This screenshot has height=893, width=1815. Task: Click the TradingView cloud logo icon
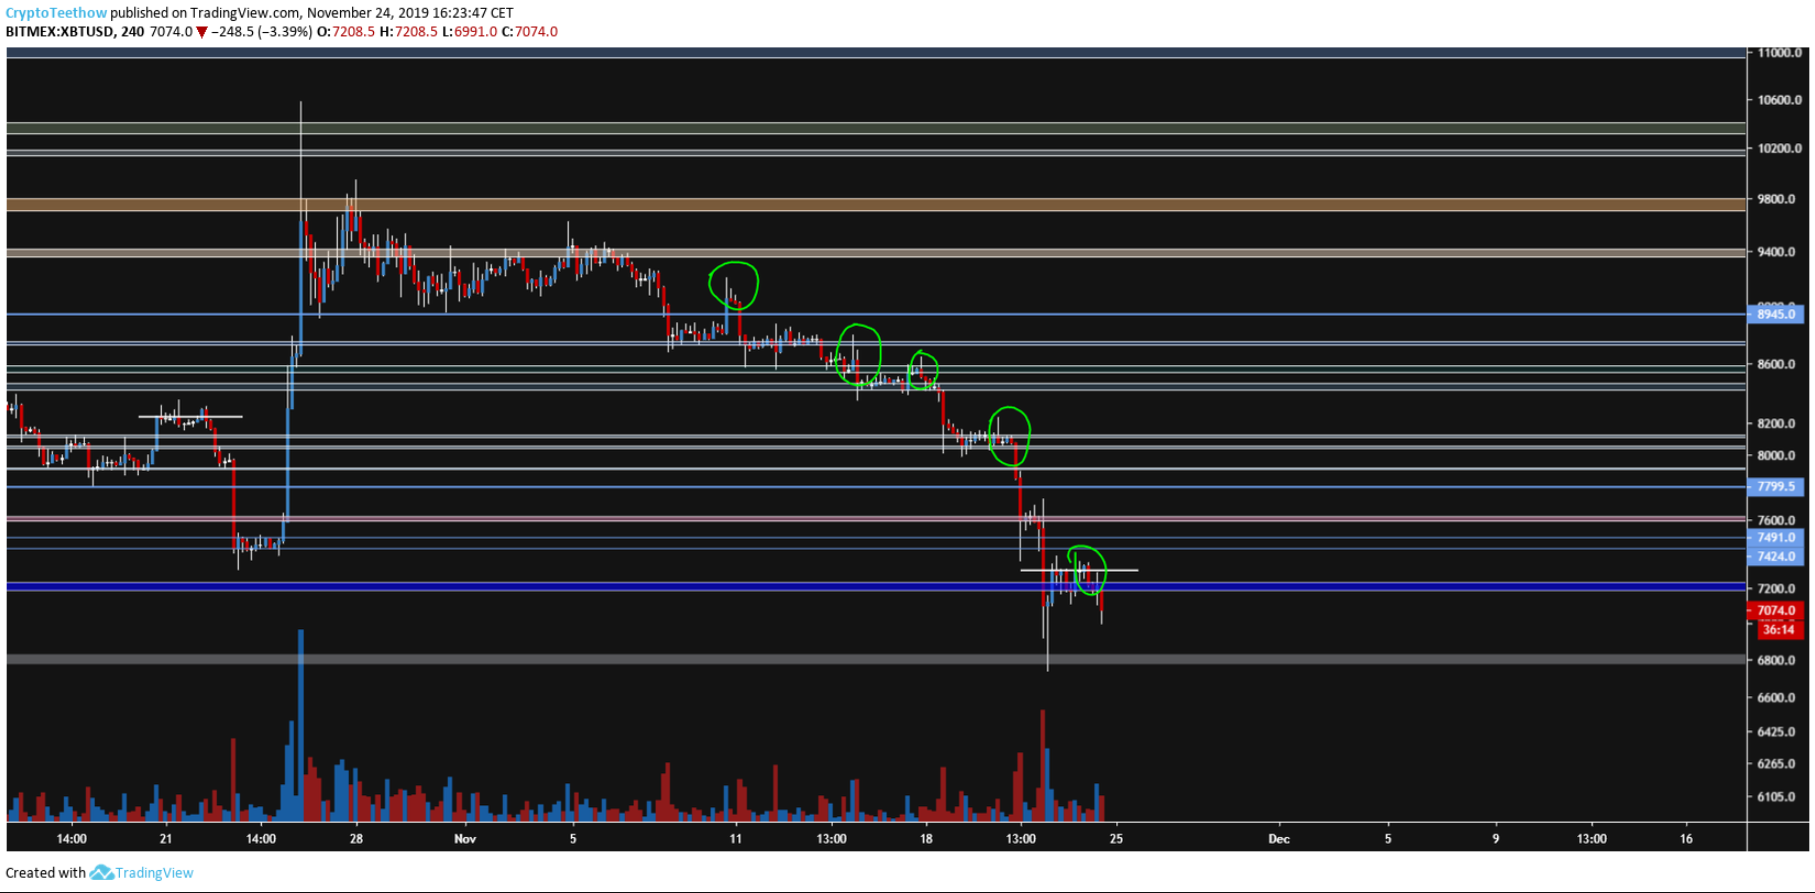click(x=101, y=873)
